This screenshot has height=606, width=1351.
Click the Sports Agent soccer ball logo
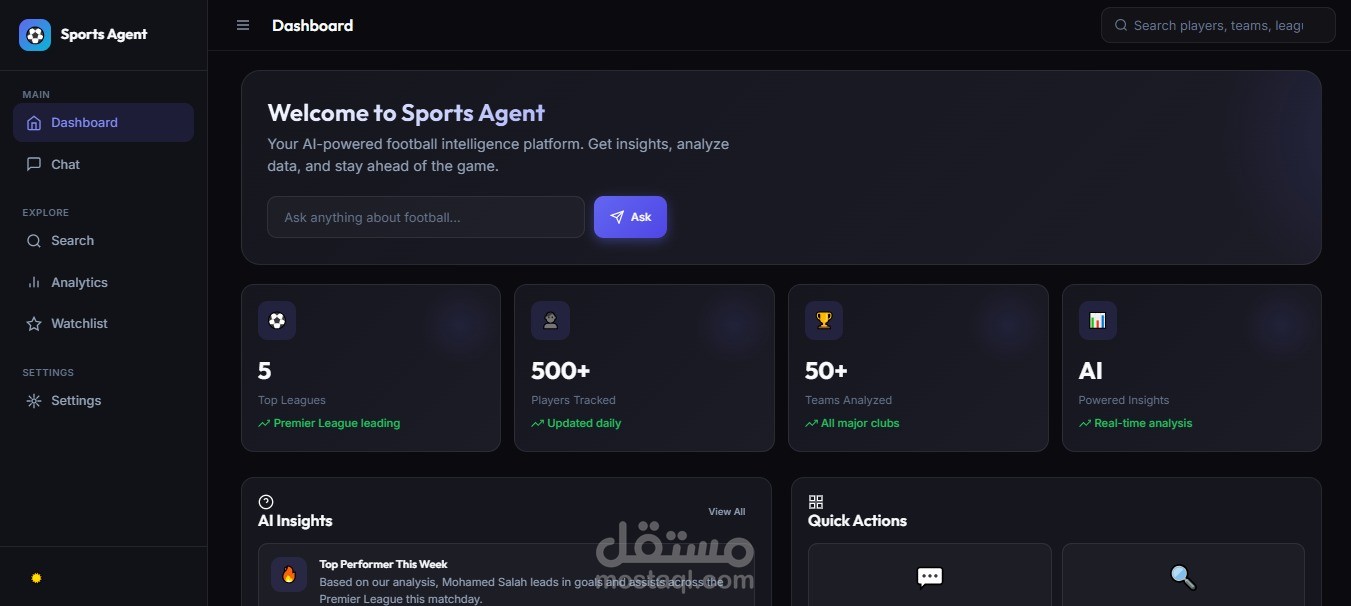click(35, 35)
